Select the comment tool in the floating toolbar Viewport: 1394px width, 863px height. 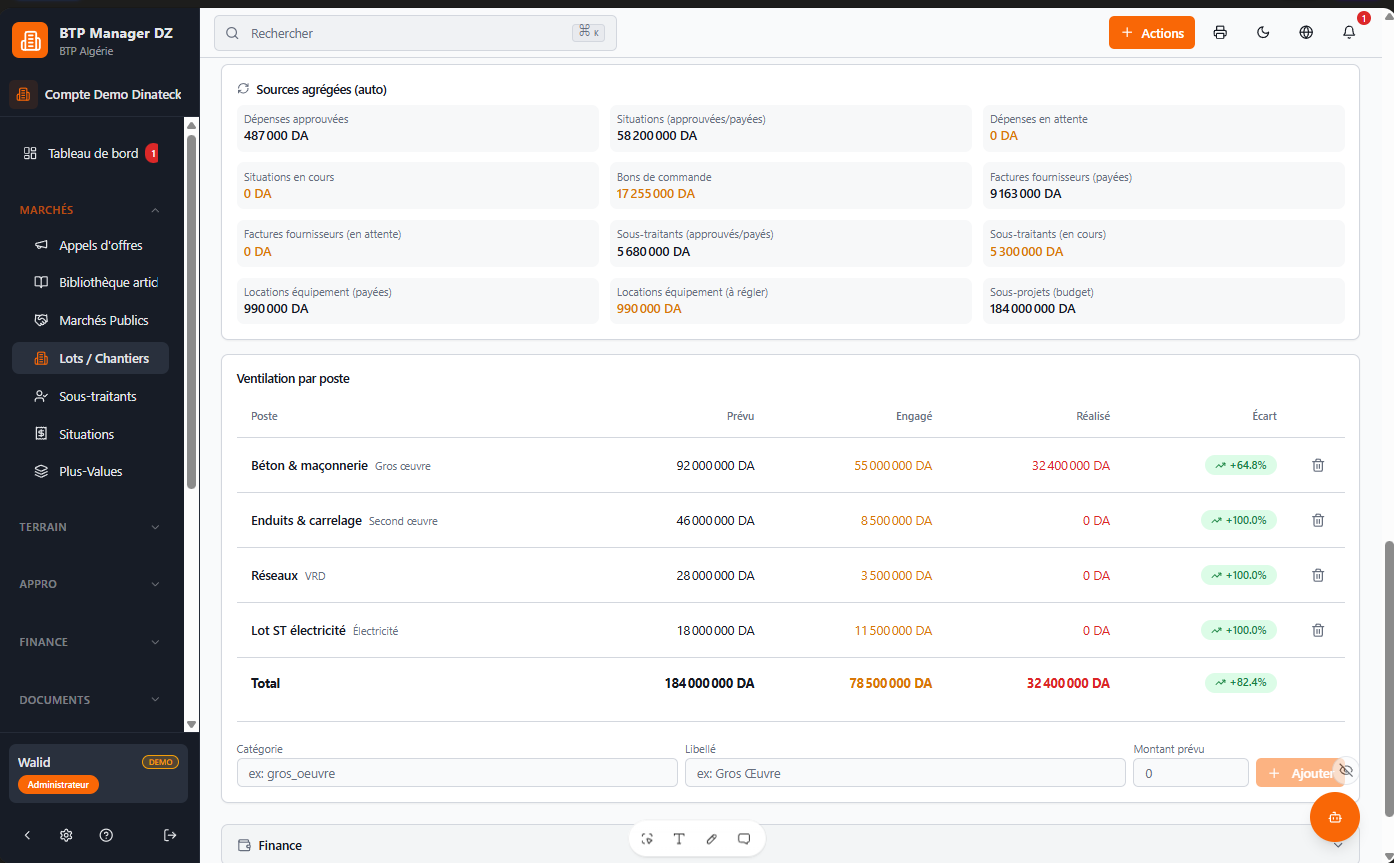click(744, 839)
